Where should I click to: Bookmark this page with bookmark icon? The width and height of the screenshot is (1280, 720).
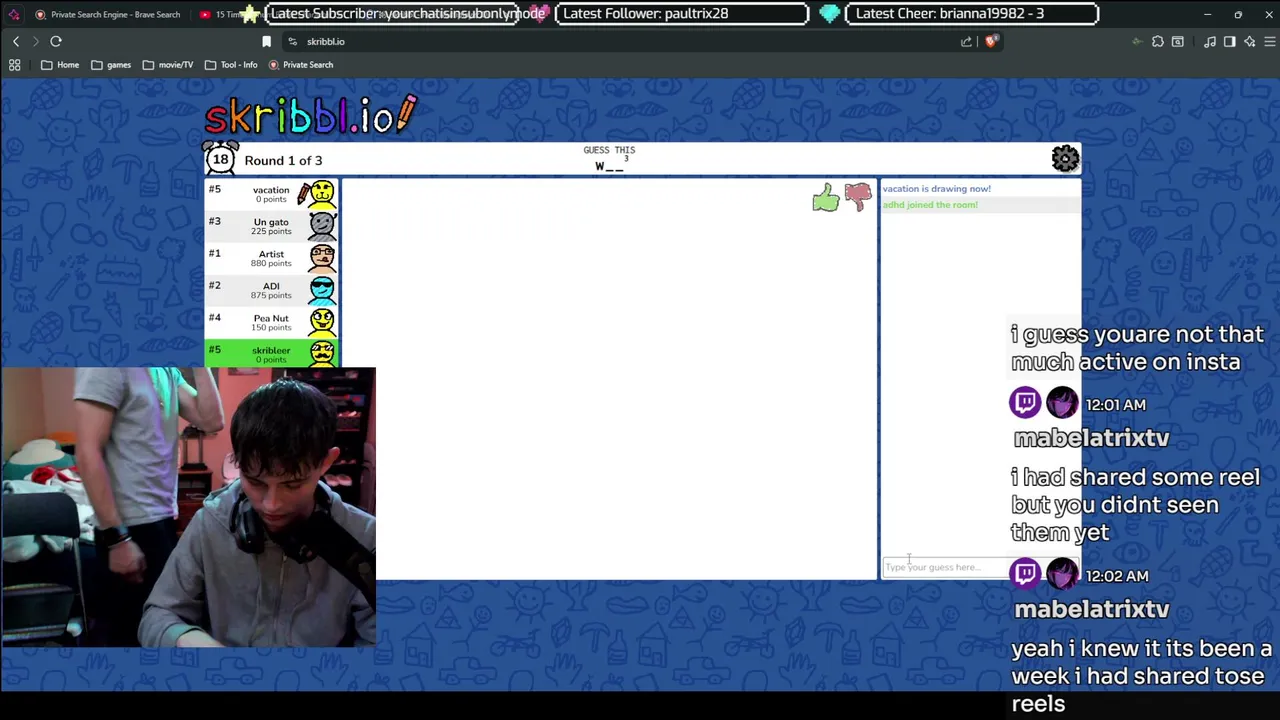click(266, 41)
